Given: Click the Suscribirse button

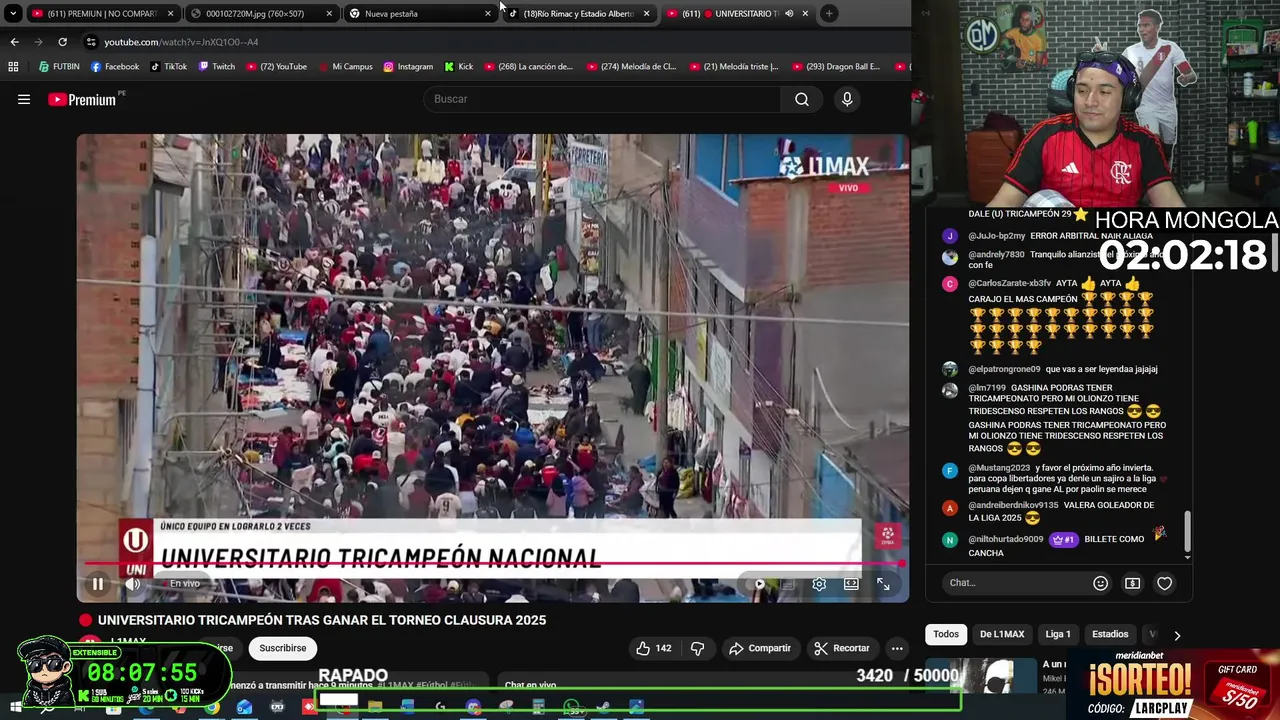Looking at the screenshot, I should (x=283, y=648).
